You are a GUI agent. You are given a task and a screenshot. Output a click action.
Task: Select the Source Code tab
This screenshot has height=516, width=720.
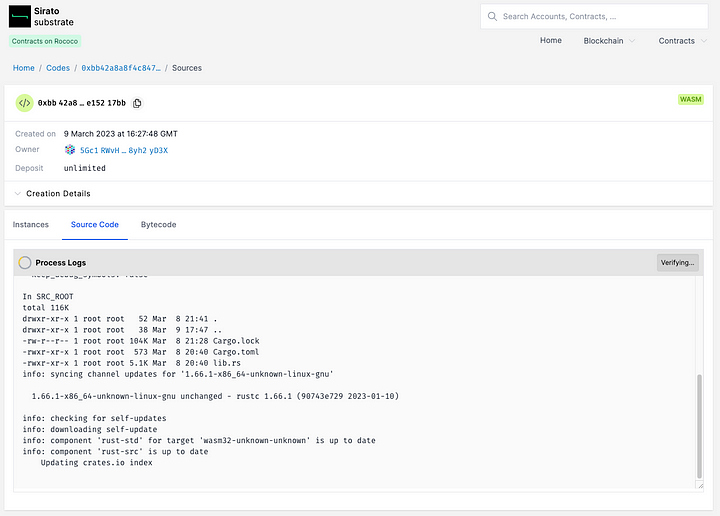tap(95, 225)
